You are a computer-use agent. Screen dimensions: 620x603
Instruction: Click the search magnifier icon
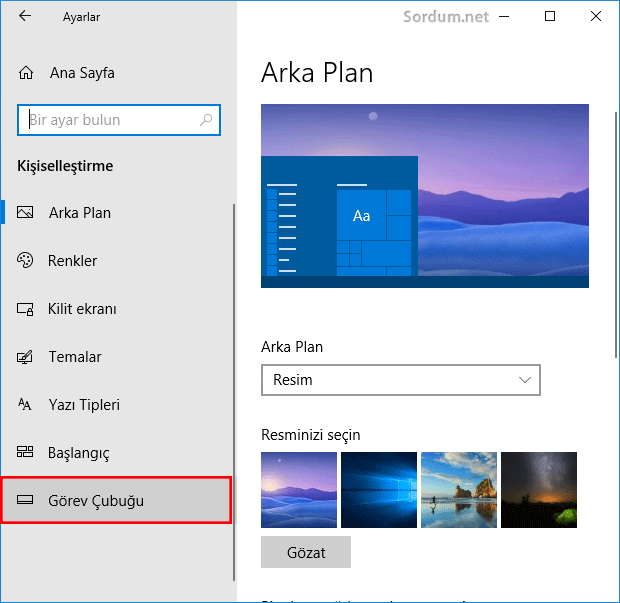(206, 119)
